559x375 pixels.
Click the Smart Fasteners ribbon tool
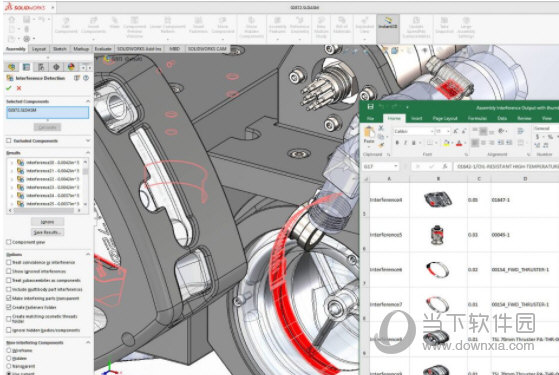tap(198, 25)
